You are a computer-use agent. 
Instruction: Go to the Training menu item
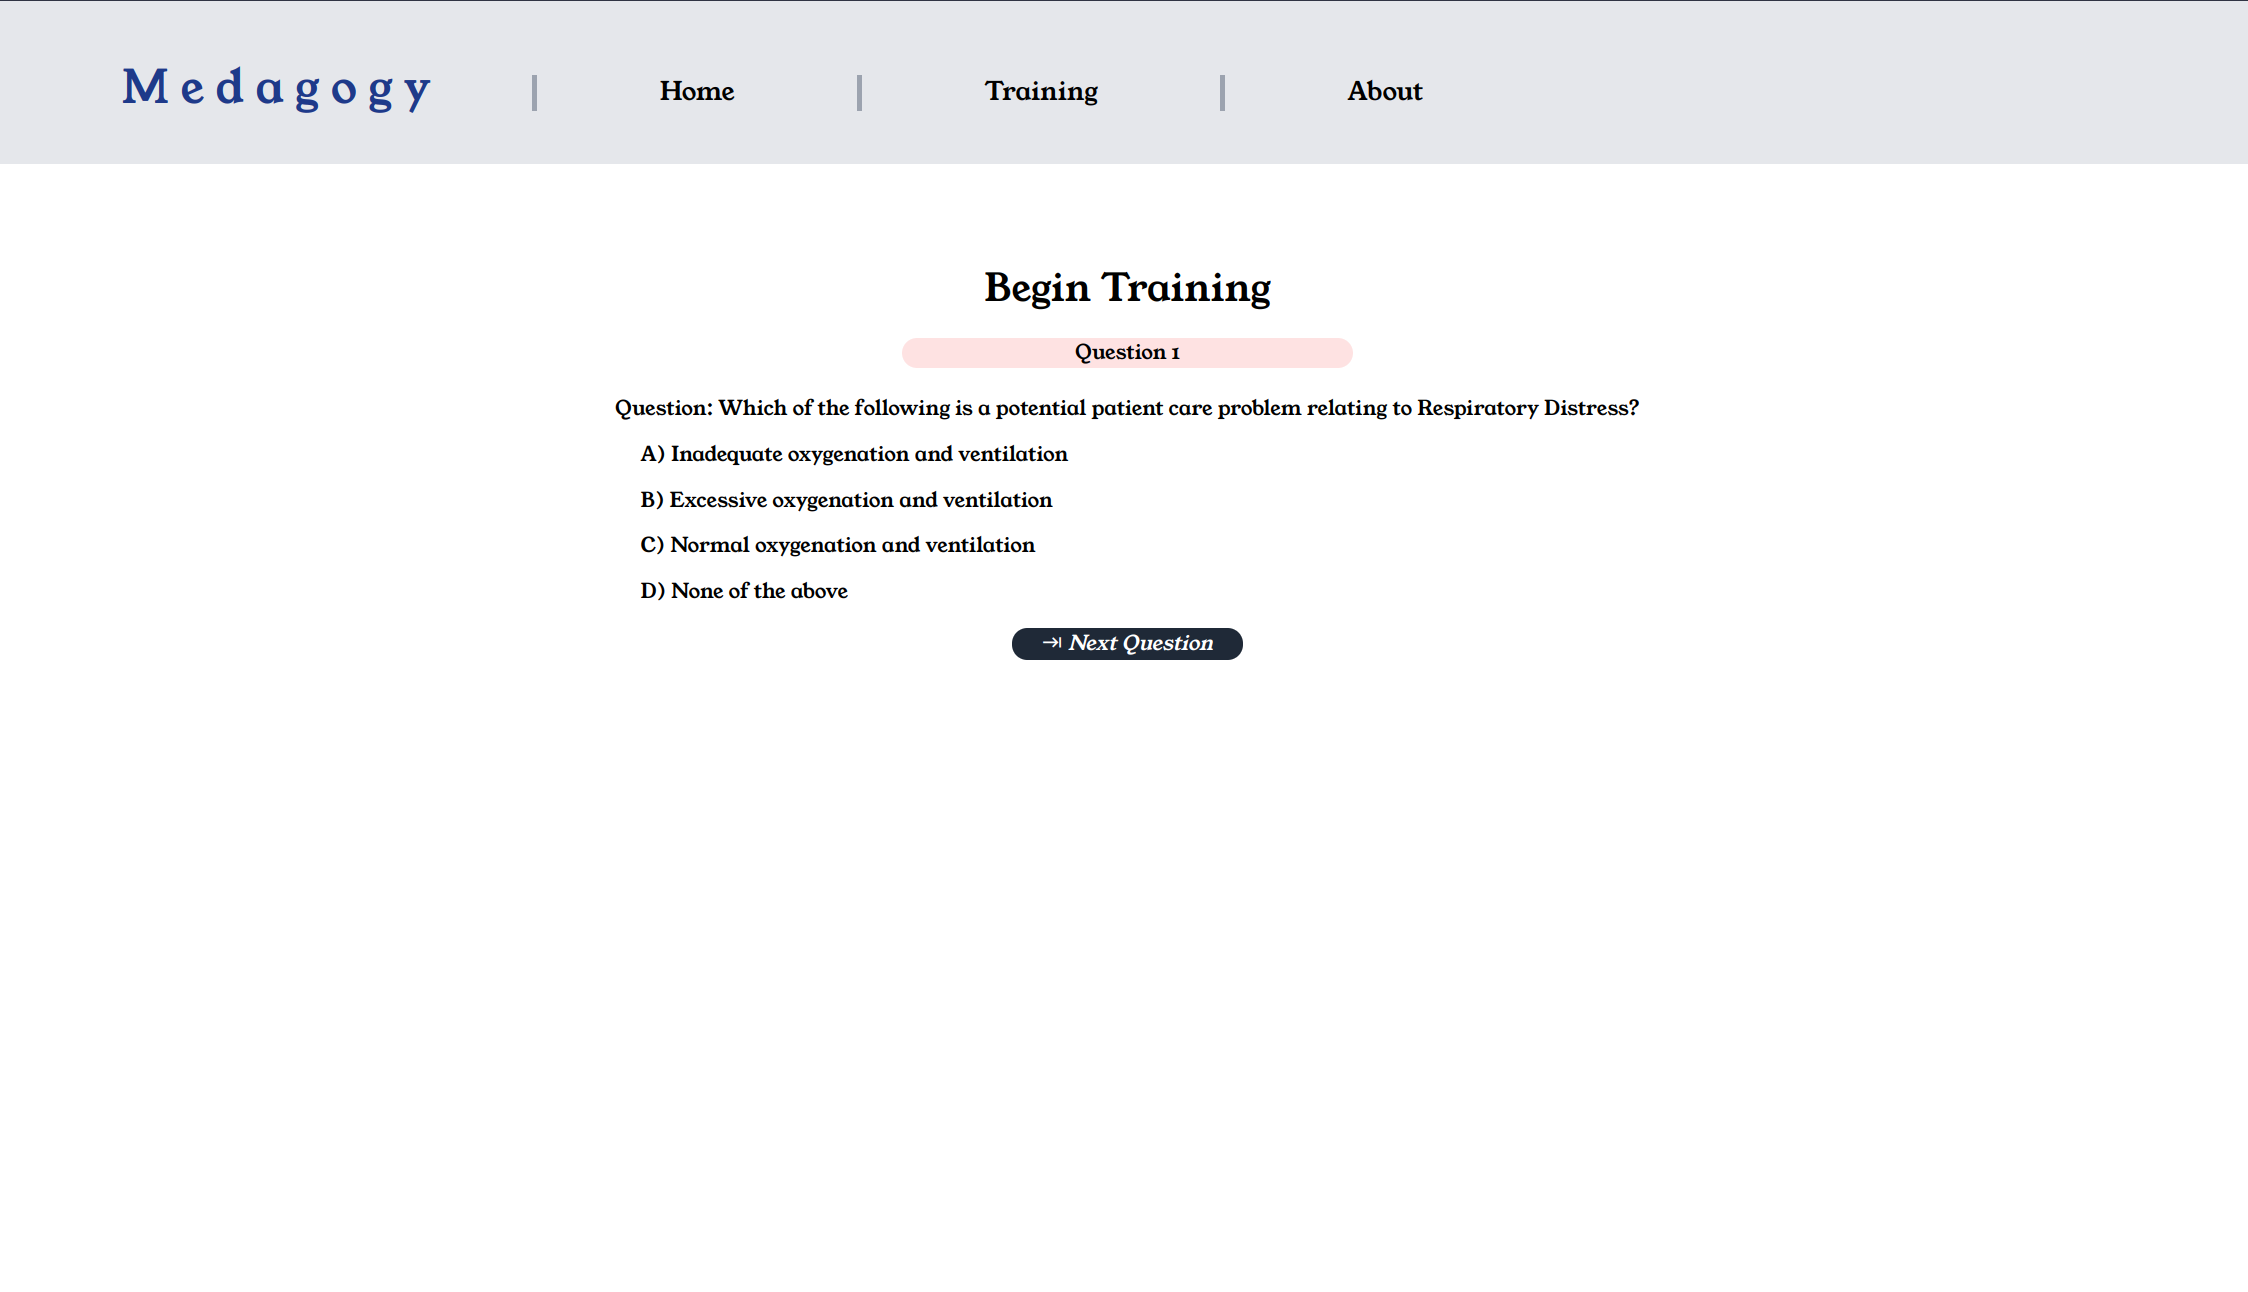coord(1041,91)
